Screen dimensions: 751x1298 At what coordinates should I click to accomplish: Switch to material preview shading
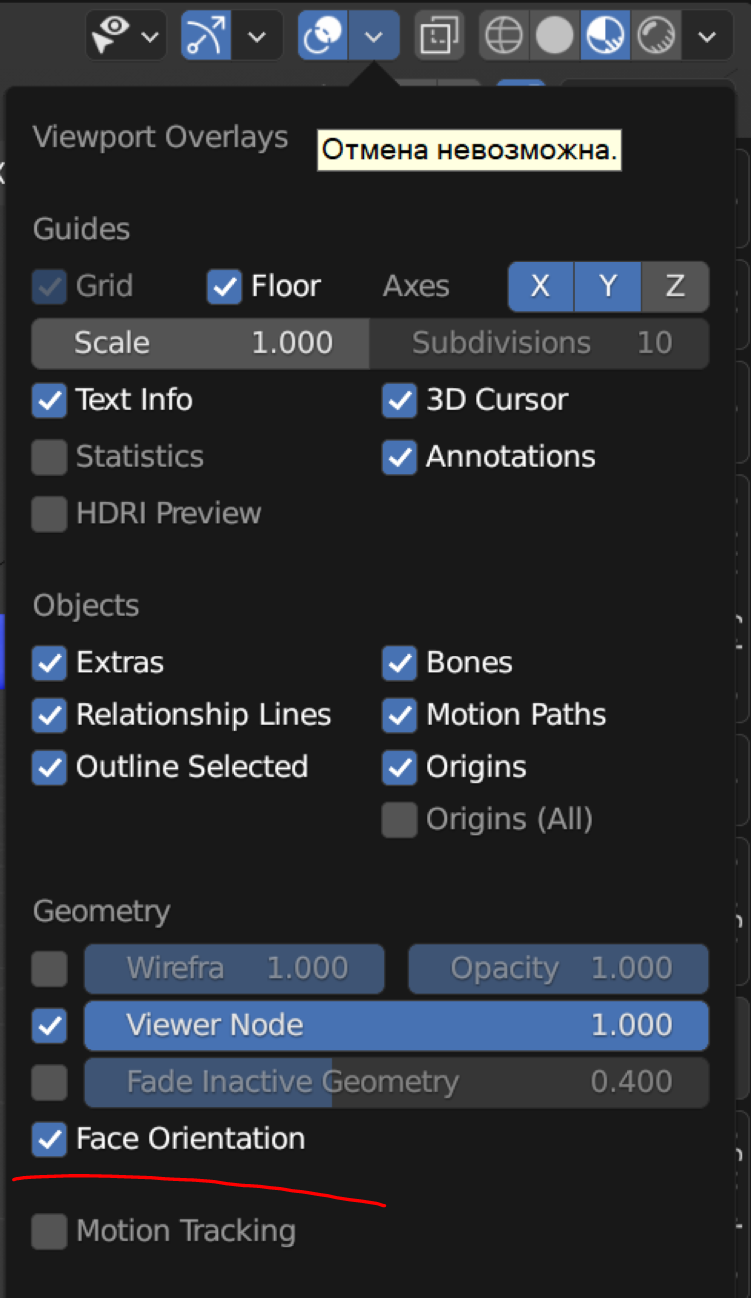pos(605,36)
